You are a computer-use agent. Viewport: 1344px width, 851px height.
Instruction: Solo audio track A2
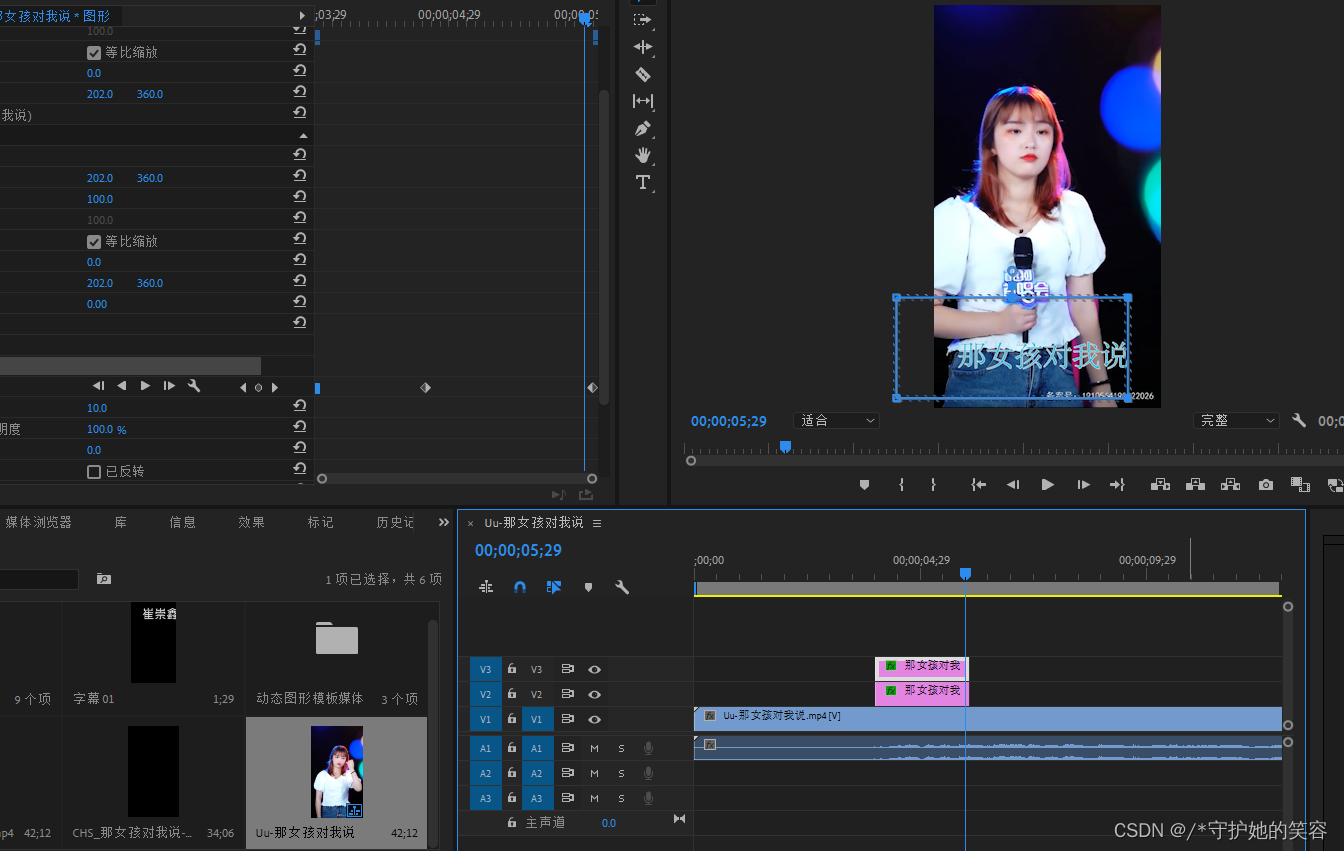(621, 773)
